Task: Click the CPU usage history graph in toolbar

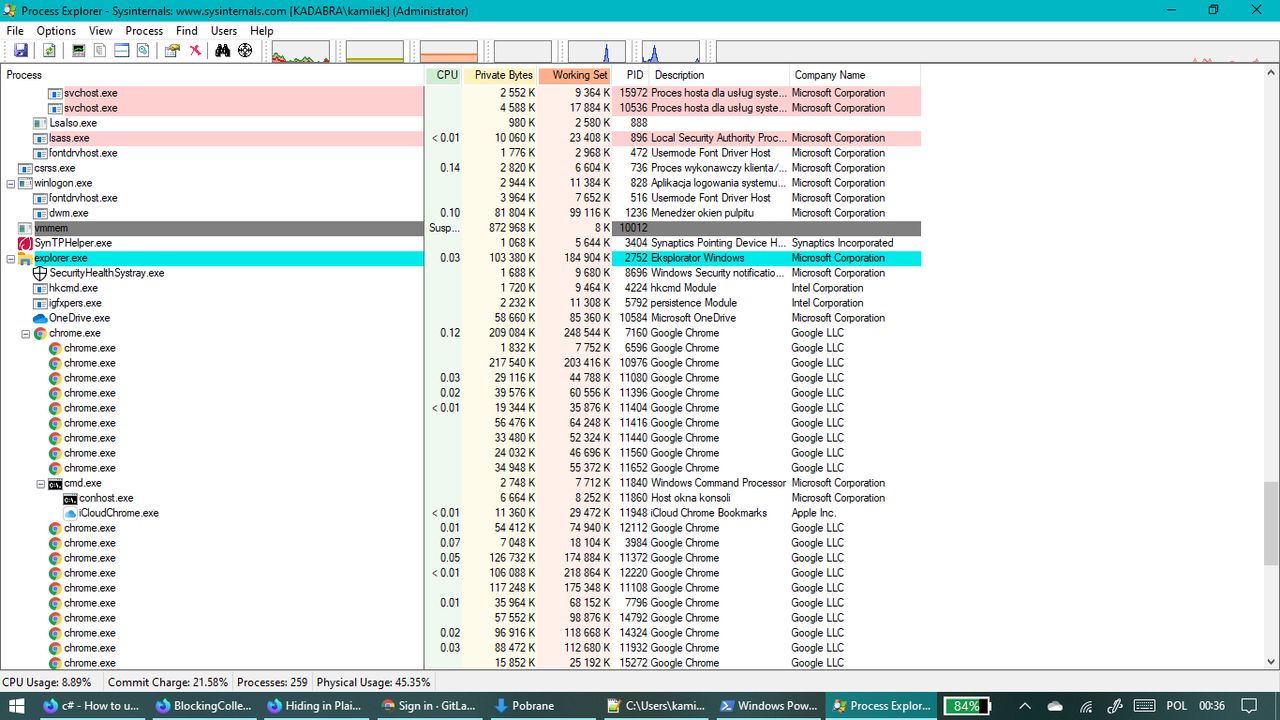Action: coord(300,52)
